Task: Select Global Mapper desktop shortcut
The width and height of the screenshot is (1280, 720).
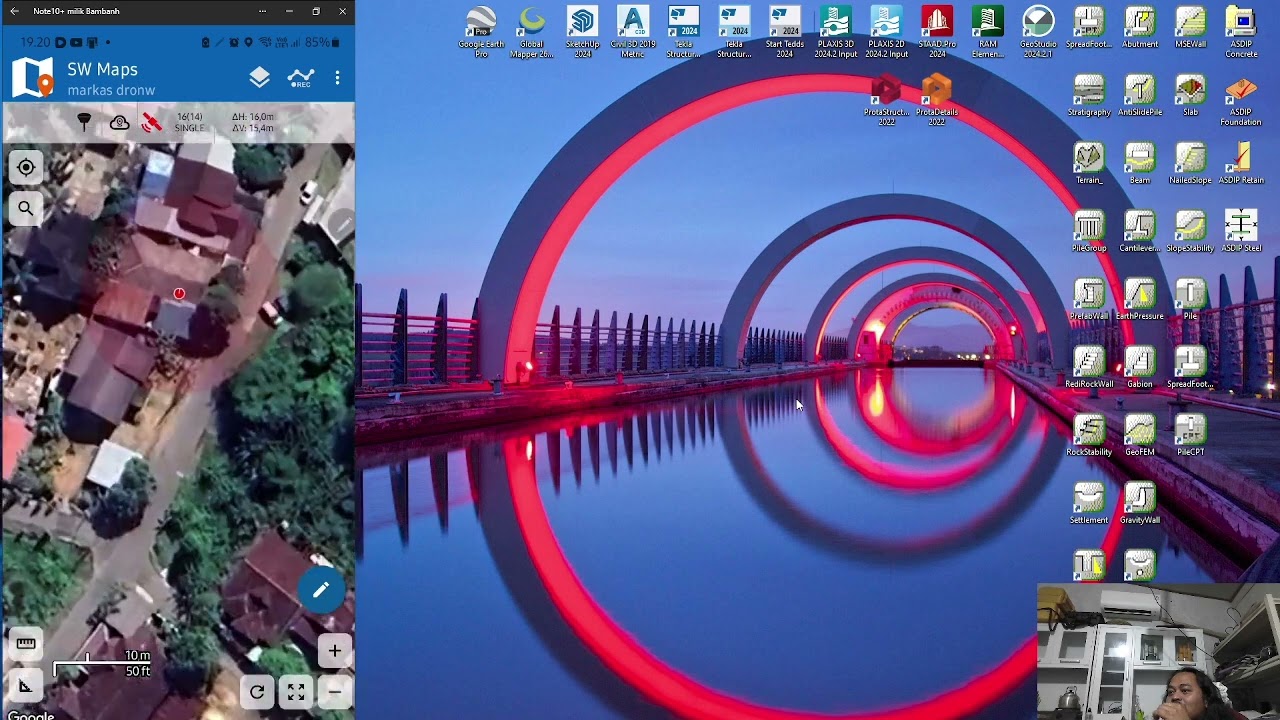Action: click(x=532, y=32)
